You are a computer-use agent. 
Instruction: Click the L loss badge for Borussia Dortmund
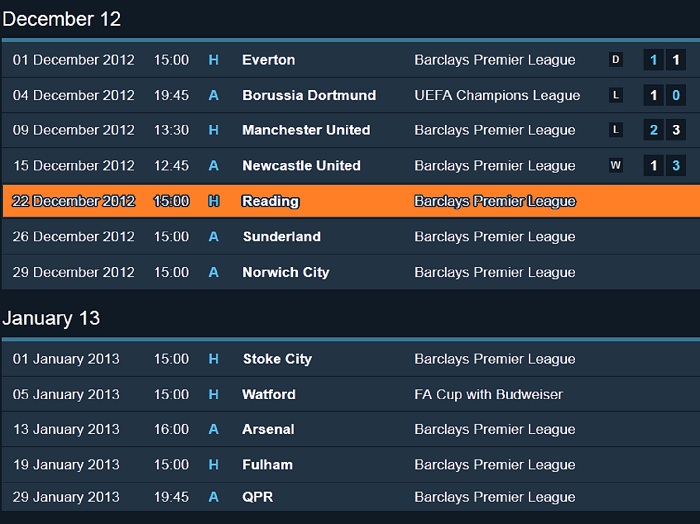coord(616,95)
